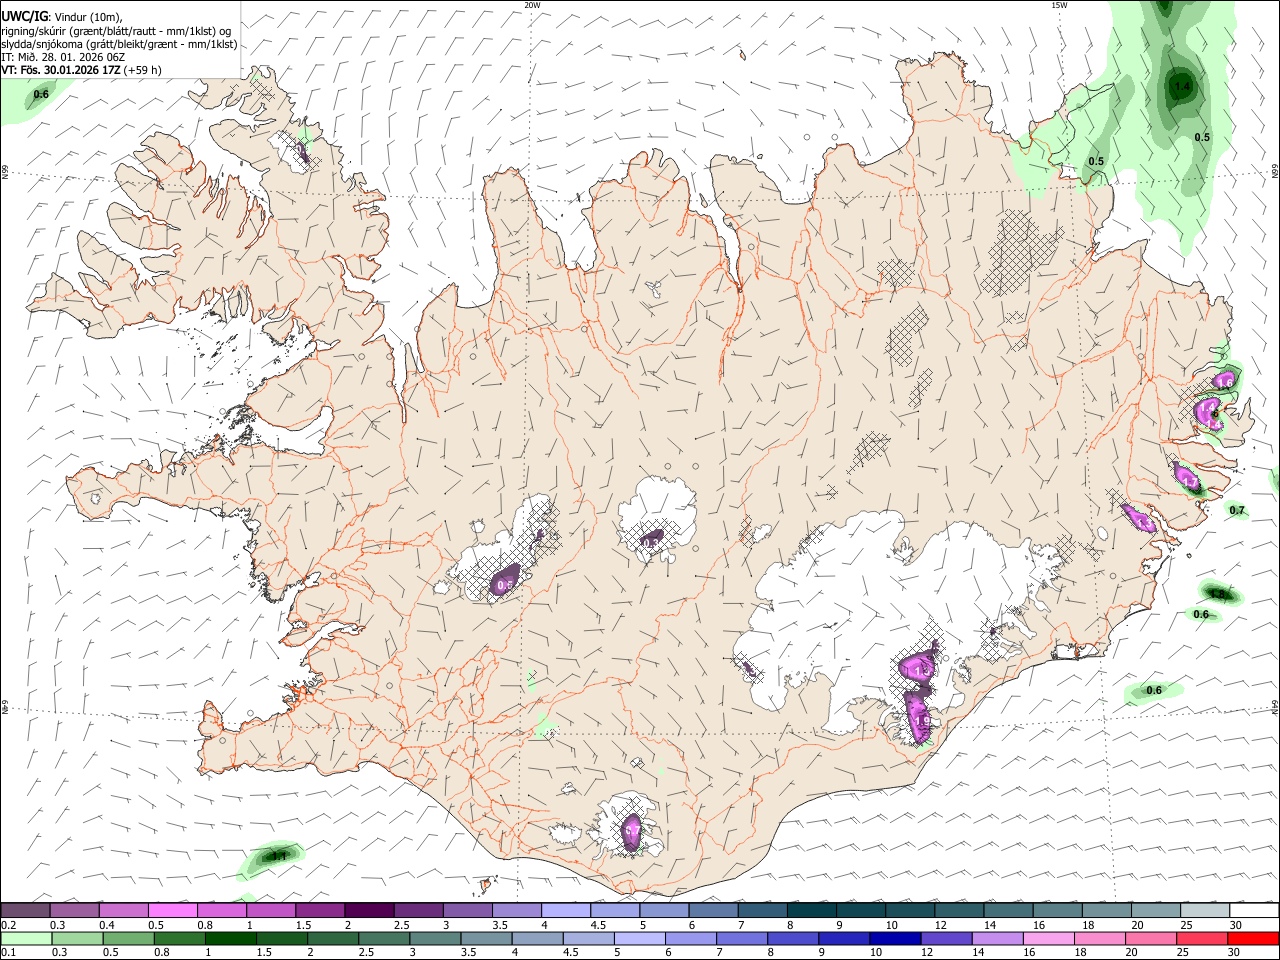This screenshot has height=960, width=1280.
Task: Click the darkest green 1 mm rain swatch
Action: point(230,938)
